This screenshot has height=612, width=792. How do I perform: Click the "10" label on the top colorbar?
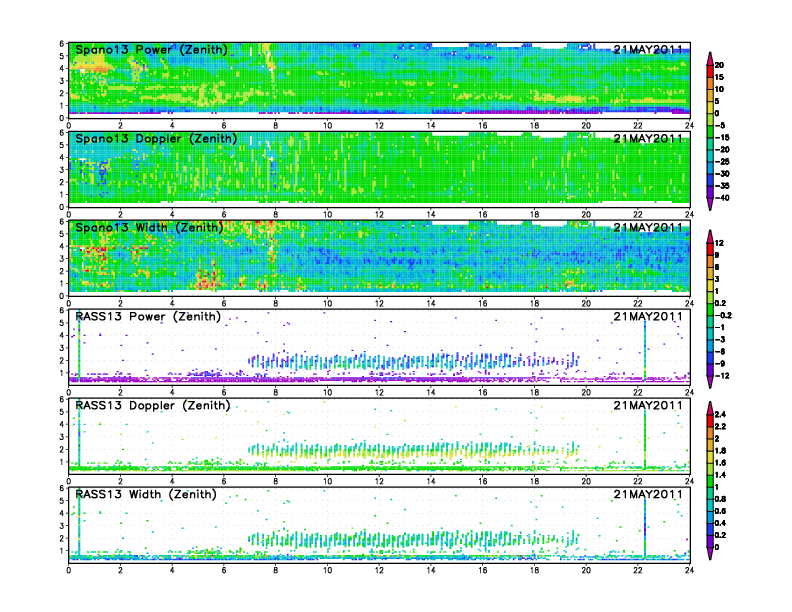click(x=719, y=89)
